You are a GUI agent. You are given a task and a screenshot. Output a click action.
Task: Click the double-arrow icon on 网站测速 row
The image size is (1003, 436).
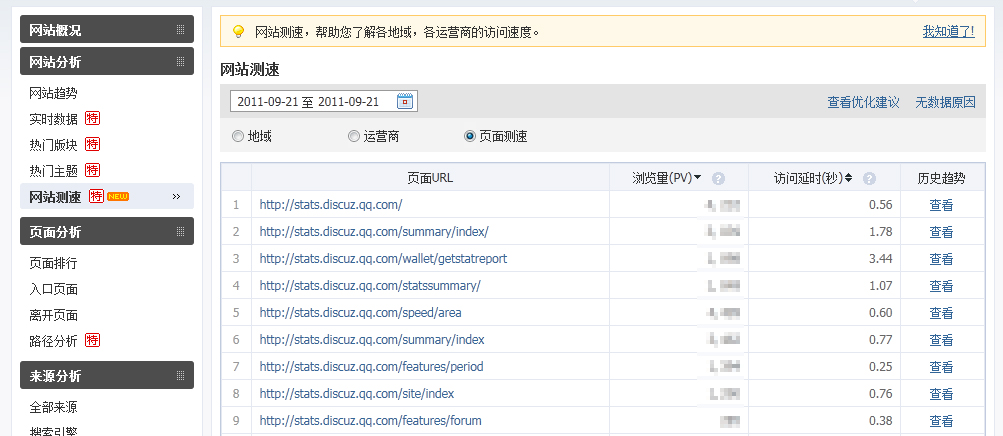tap(177, 197)
